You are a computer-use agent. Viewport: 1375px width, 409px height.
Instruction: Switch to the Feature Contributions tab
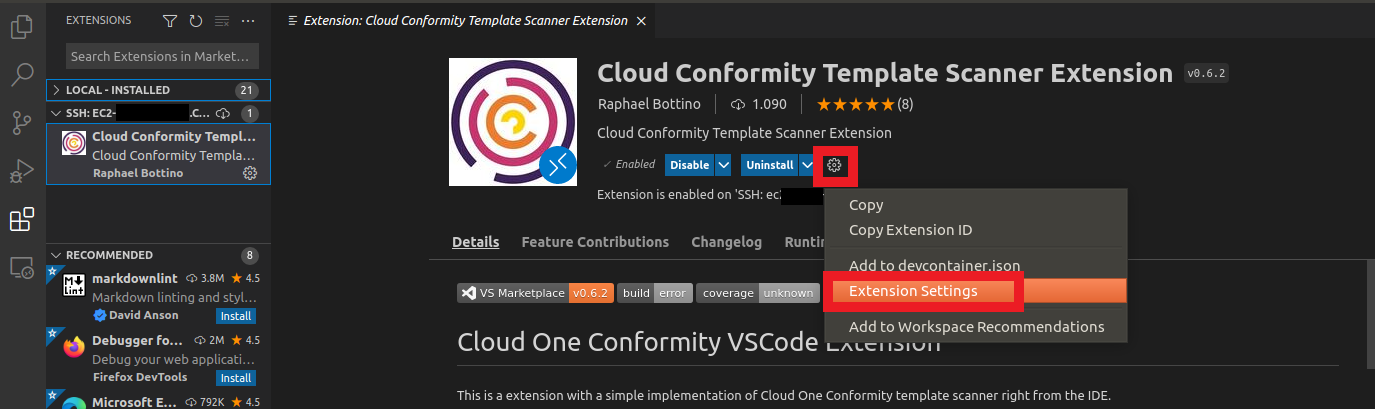595,242
